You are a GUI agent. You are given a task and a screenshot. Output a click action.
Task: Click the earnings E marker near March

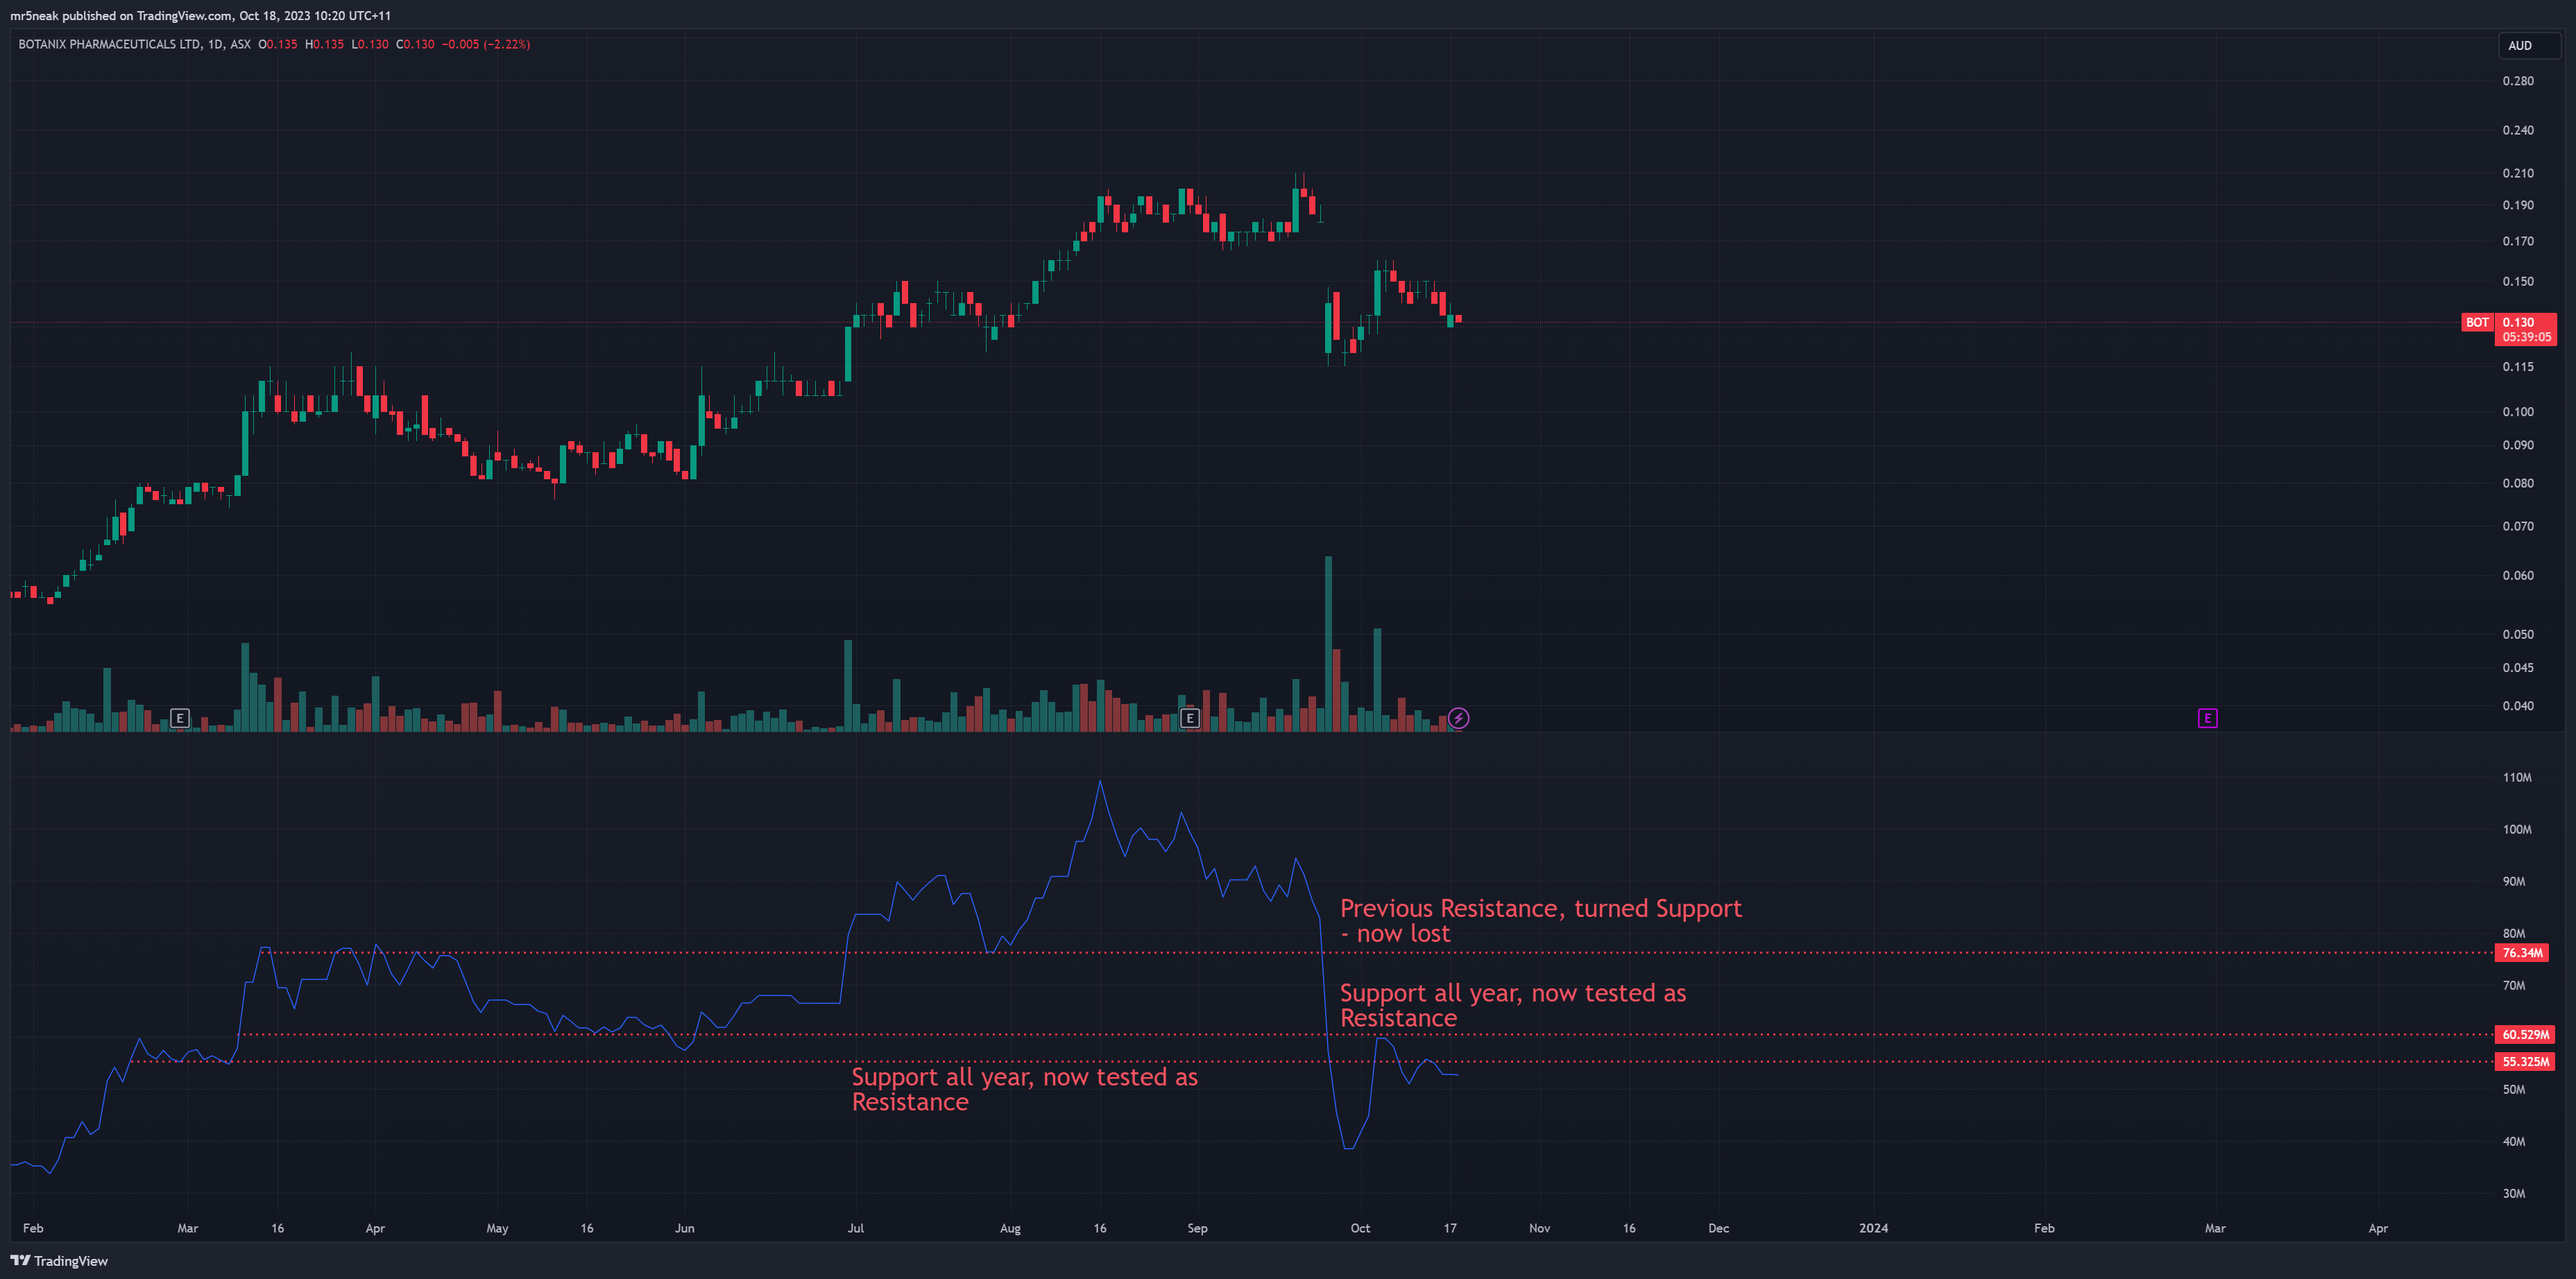click(179, 718)
